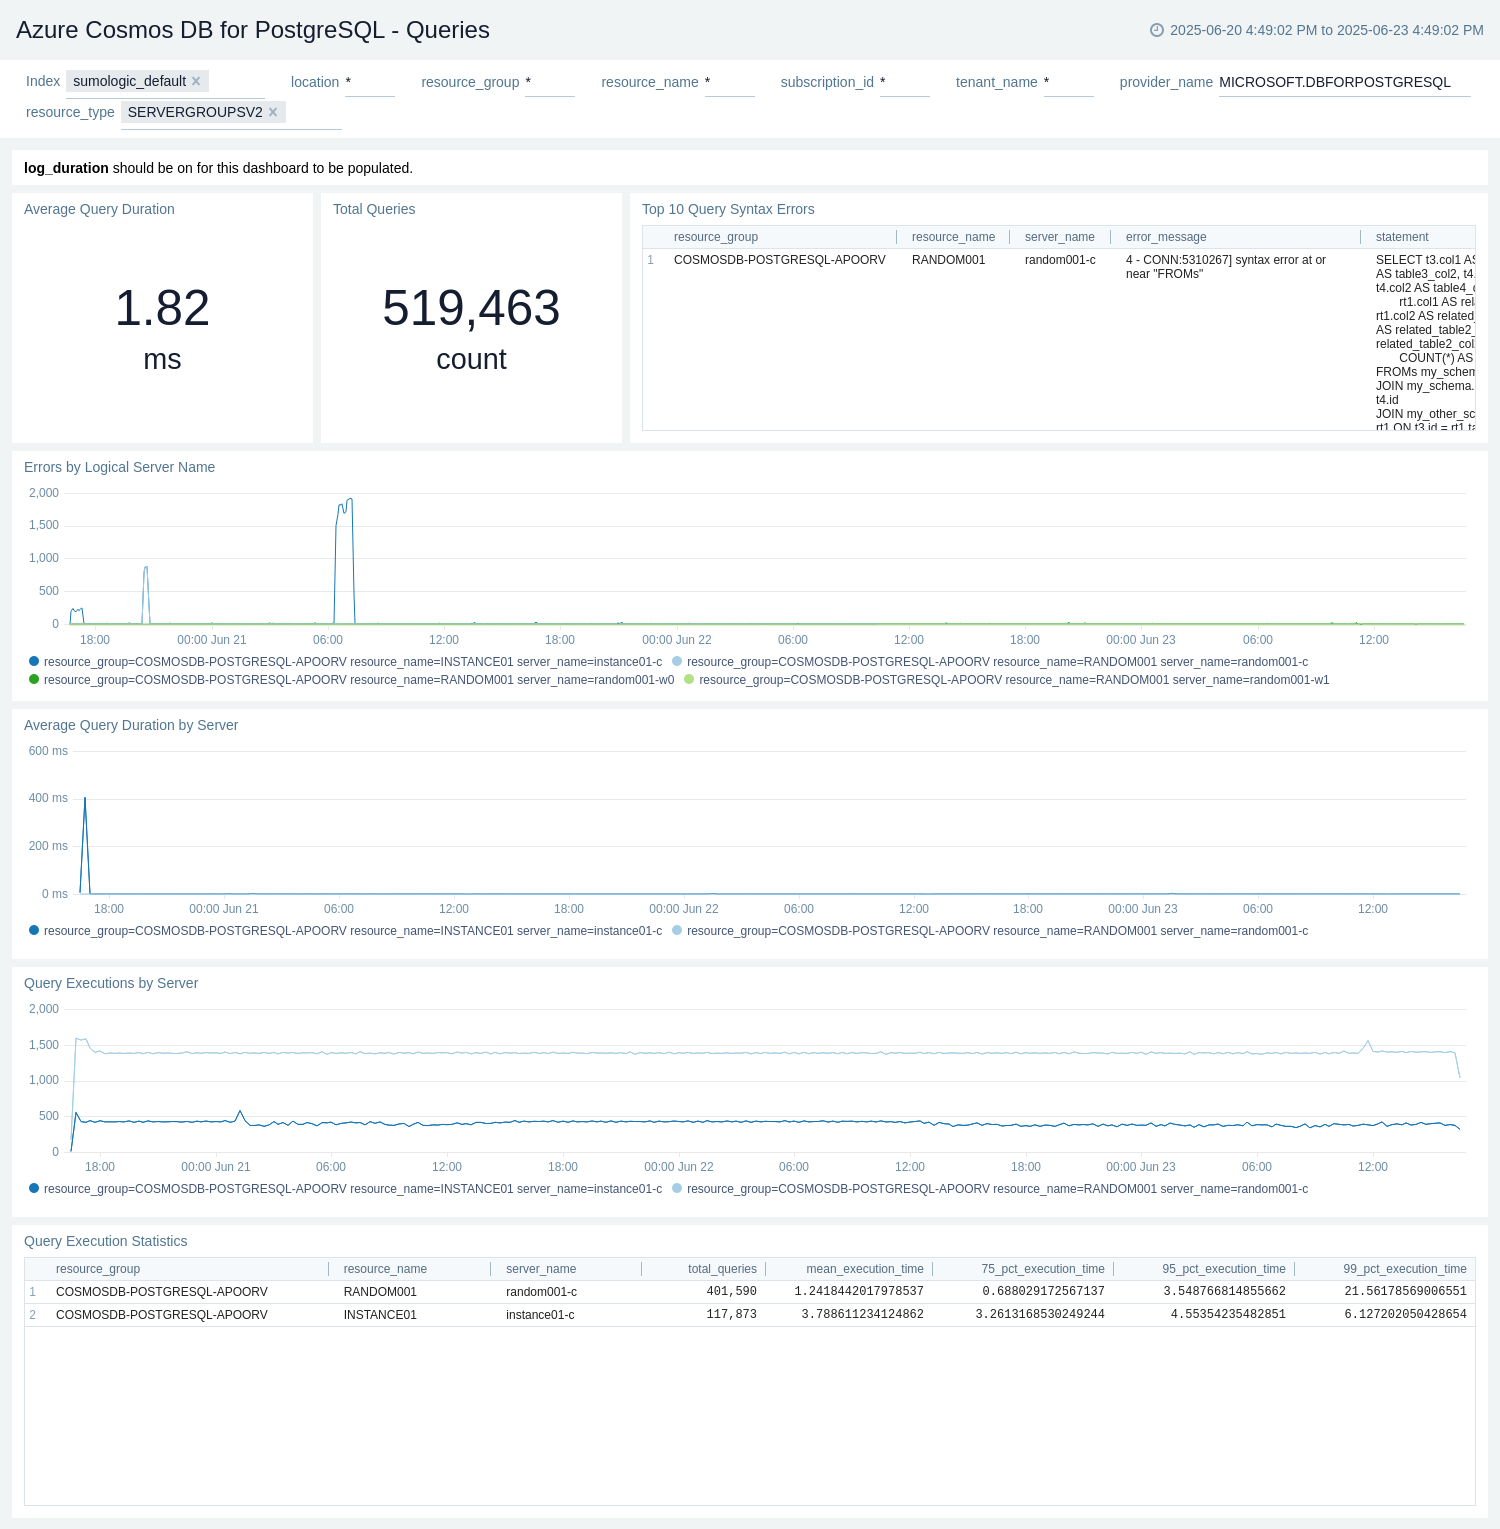Sort statistics by 99_pct_execution_time column
The width and height of the screenshot is (1500, 1529).
tap(1405, 1269)
